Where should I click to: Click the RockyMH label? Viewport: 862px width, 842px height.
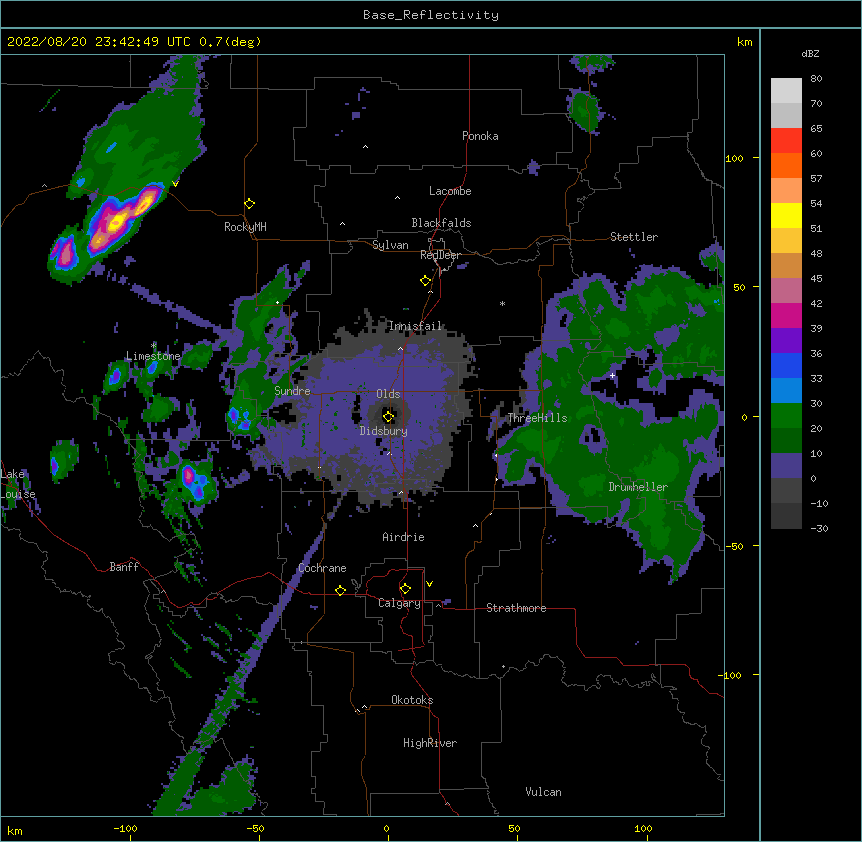245,227
